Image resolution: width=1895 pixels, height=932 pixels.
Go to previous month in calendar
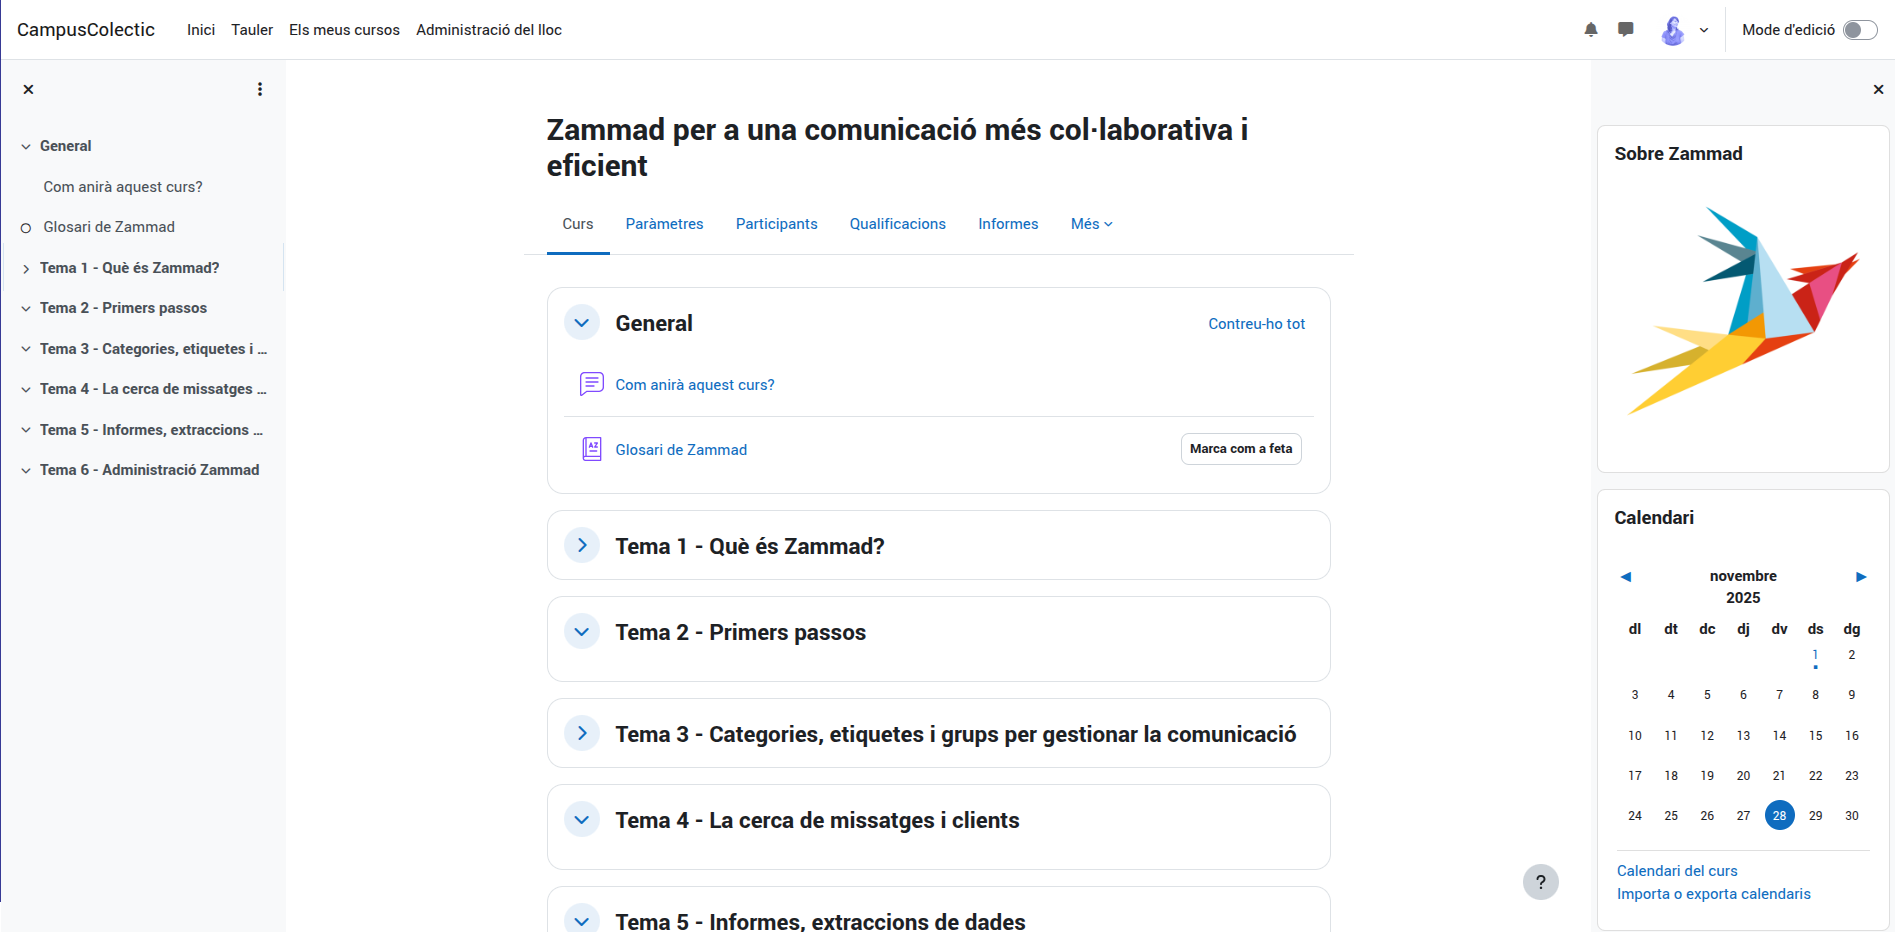click(x=1626, y=576)
